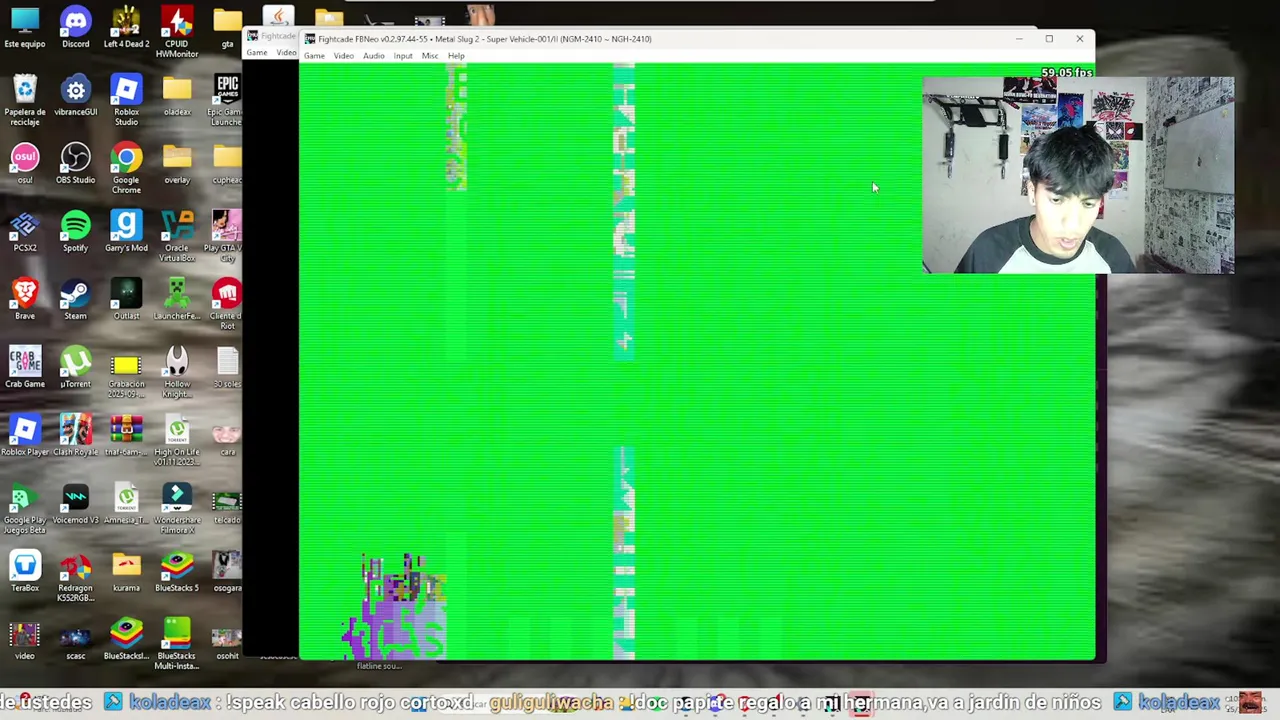
Task: Launch Google Chrome from desktop
Action: (126, 168)
